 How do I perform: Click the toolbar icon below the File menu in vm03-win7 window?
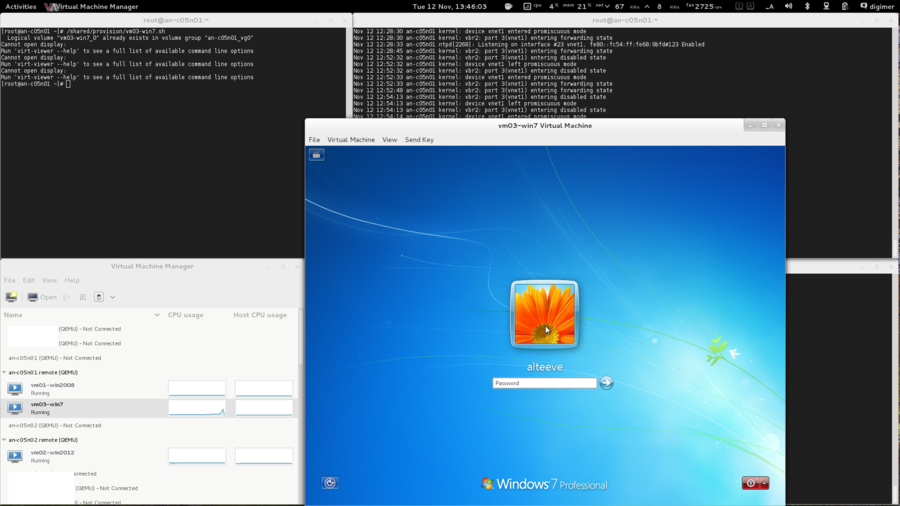click(x=316, y=155)
